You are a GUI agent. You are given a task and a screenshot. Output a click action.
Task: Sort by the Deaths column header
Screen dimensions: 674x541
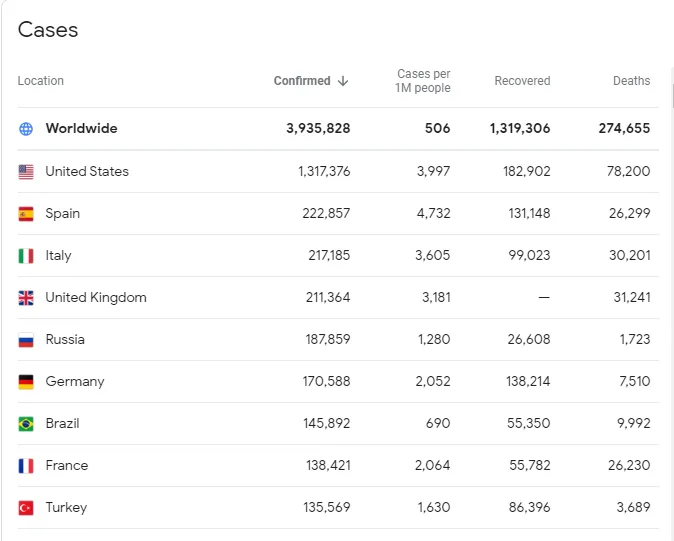click(631, 81)
